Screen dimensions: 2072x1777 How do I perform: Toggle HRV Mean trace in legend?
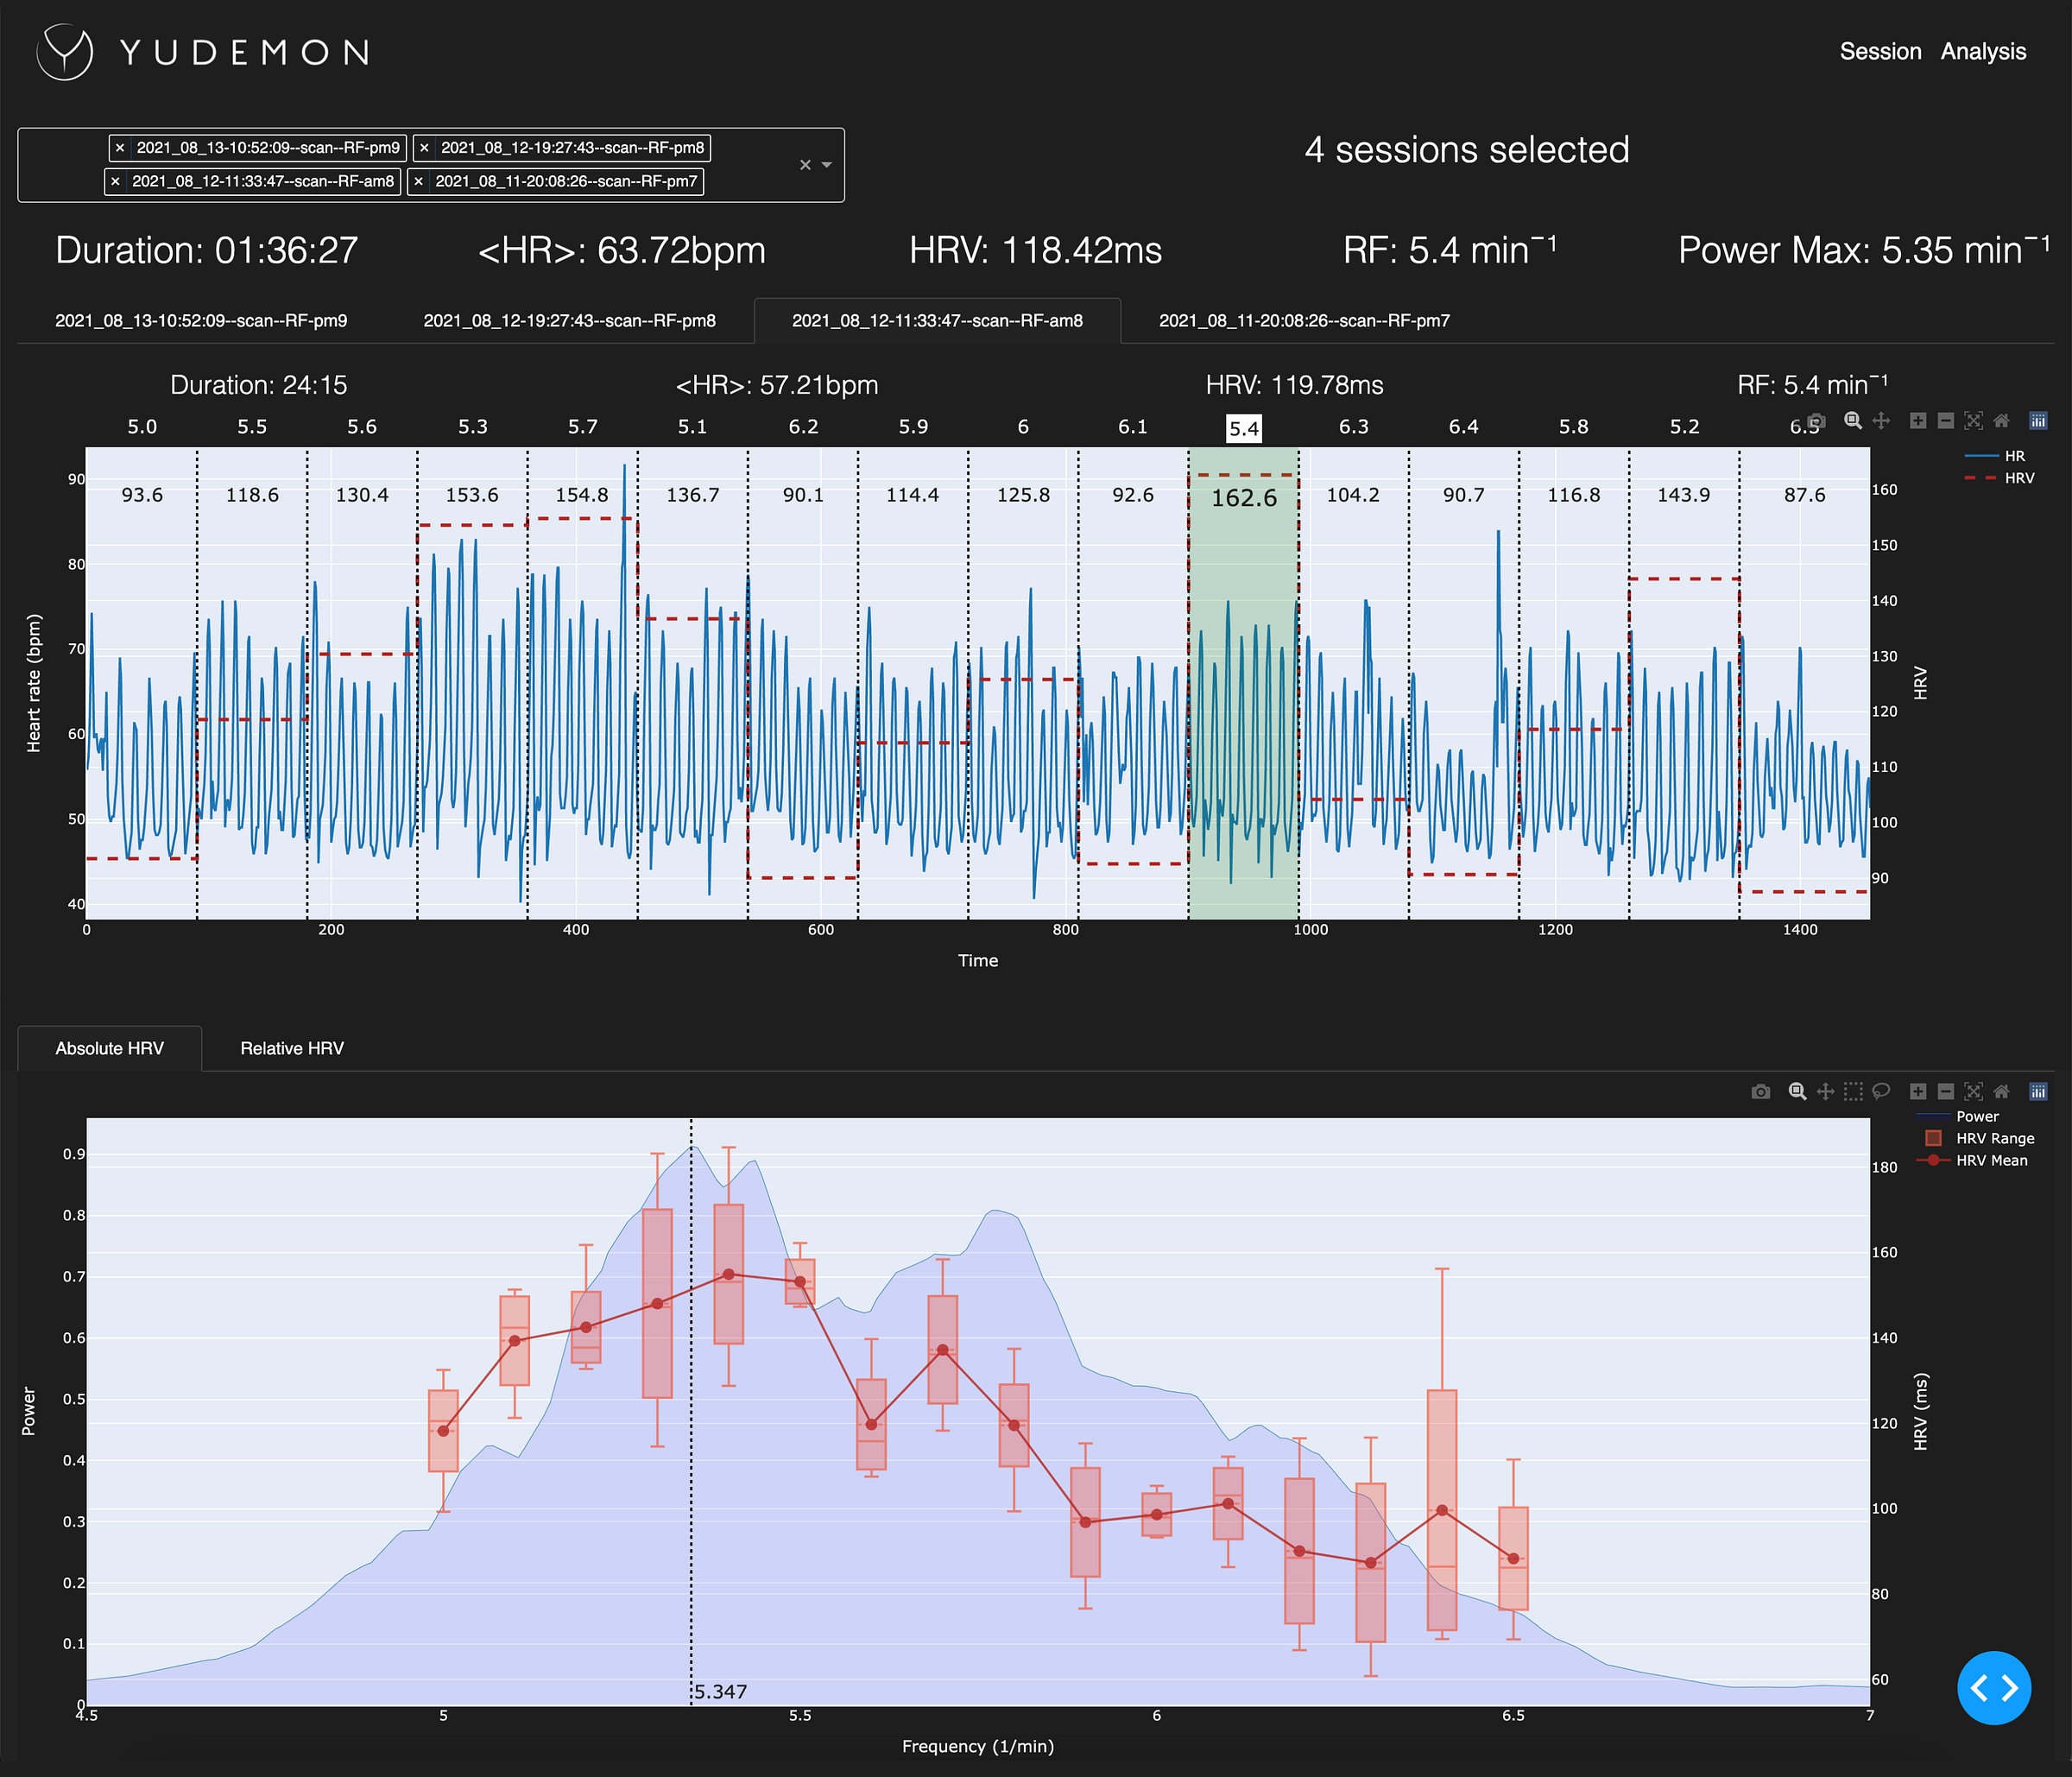click(x=1972, y=1160)
